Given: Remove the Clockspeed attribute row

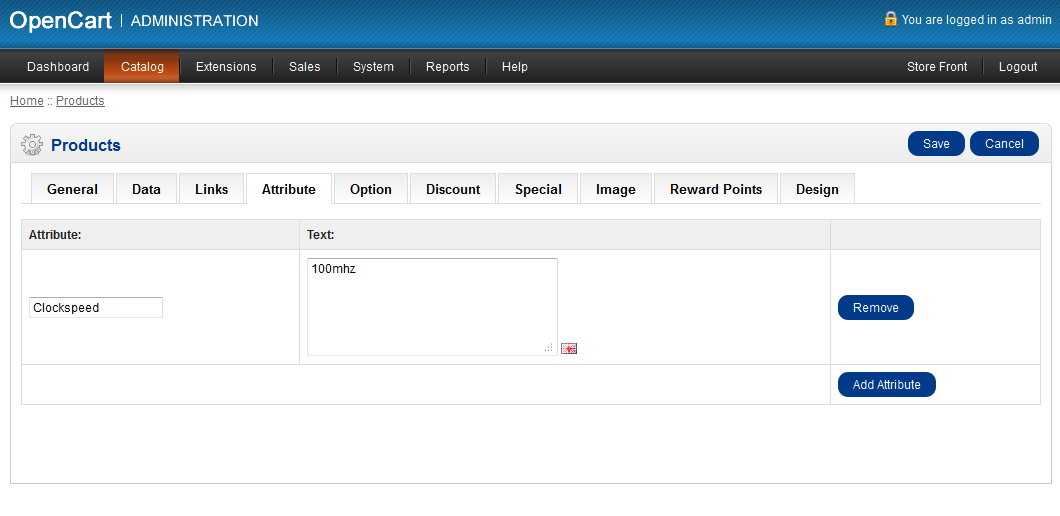Looking at the screenshot, I should coord(875,308).
